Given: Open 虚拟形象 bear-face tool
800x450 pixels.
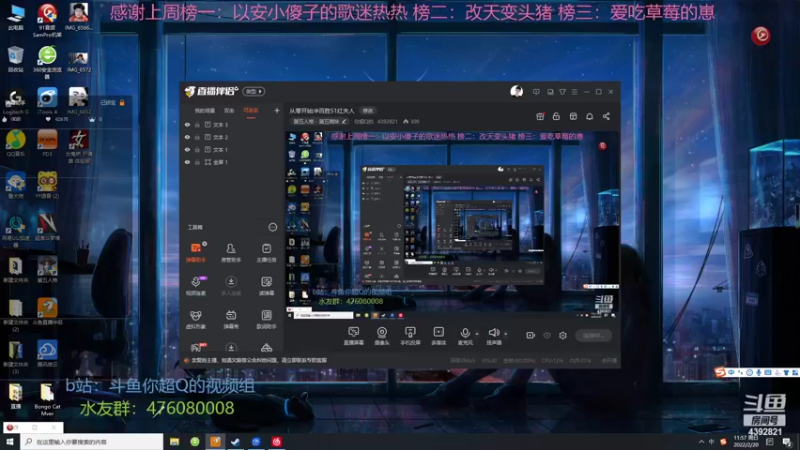Looking at the screenshot, I should pos(196,319).
